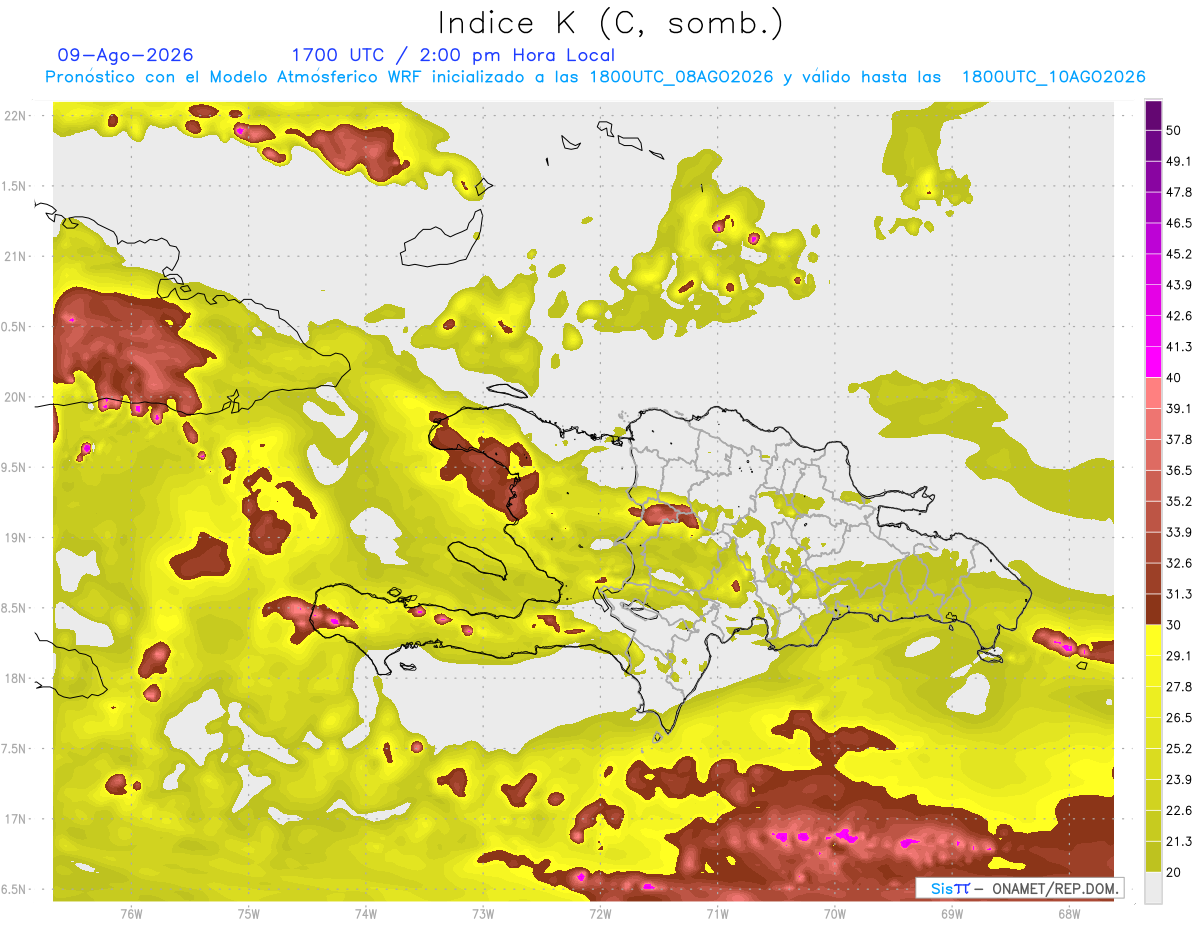Click the "8.5N" latitude axis label
The height and width of the screenshot is (927, 1200).
point(13,608)
